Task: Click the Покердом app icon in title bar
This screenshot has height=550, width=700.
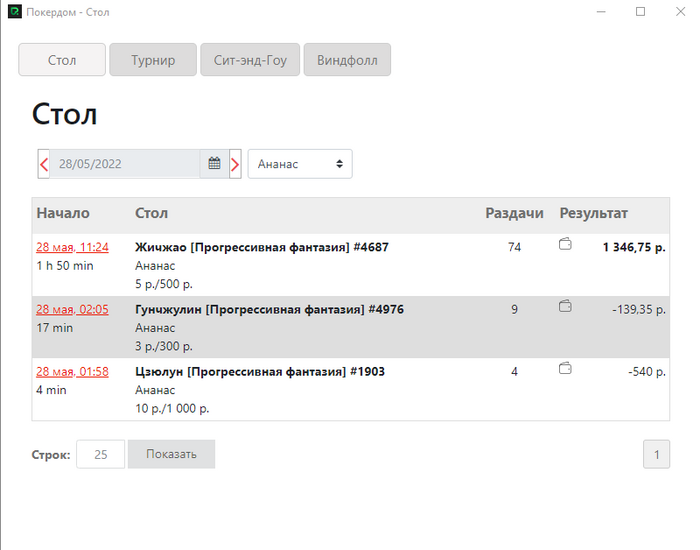Action: (x=14, y=12)
